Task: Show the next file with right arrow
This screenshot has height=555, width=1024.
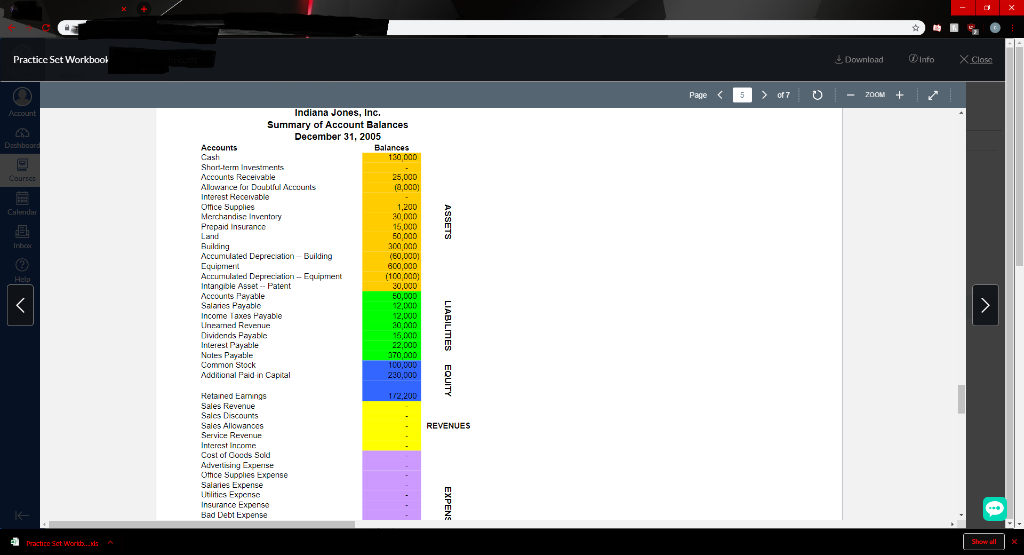Action: tap(985, 305)
